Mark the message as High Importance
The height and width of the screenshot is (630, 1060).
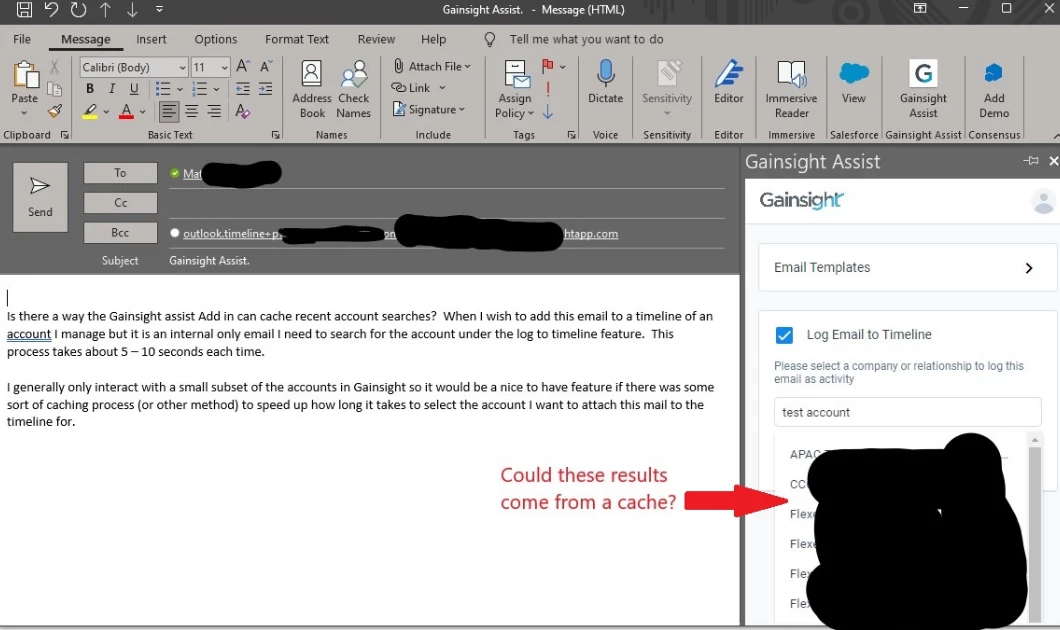(x=548, y=89)
